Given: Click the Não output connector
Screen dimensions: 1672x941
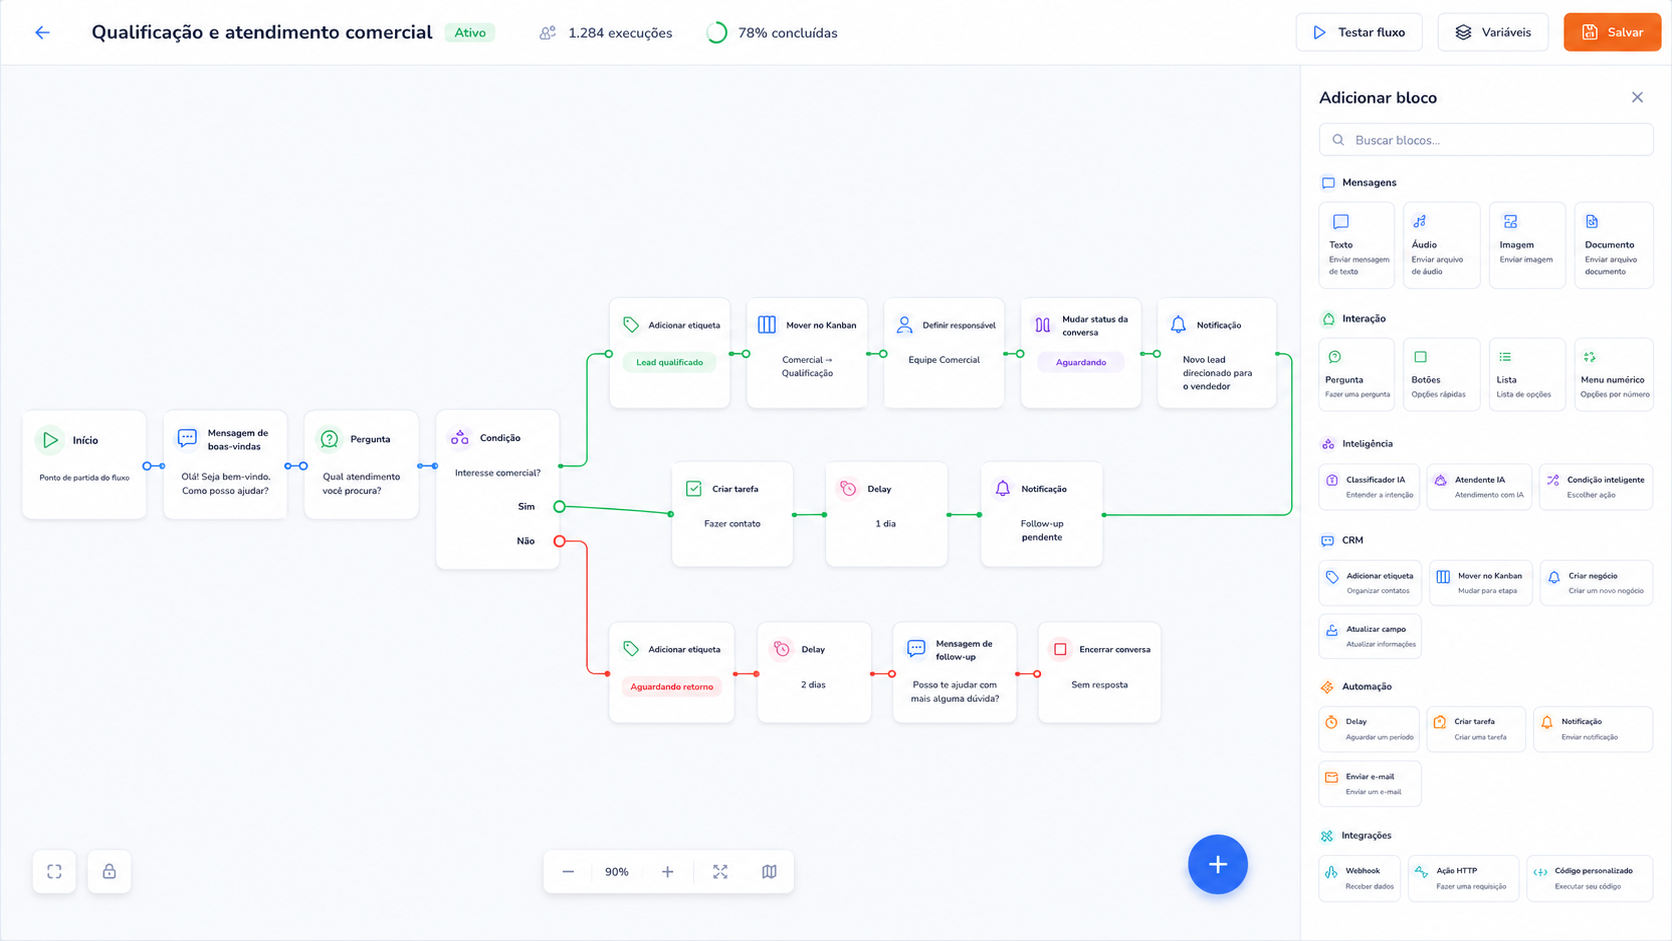Looking at the screenshot, I should pyautogui.click(x=559, y=541).
